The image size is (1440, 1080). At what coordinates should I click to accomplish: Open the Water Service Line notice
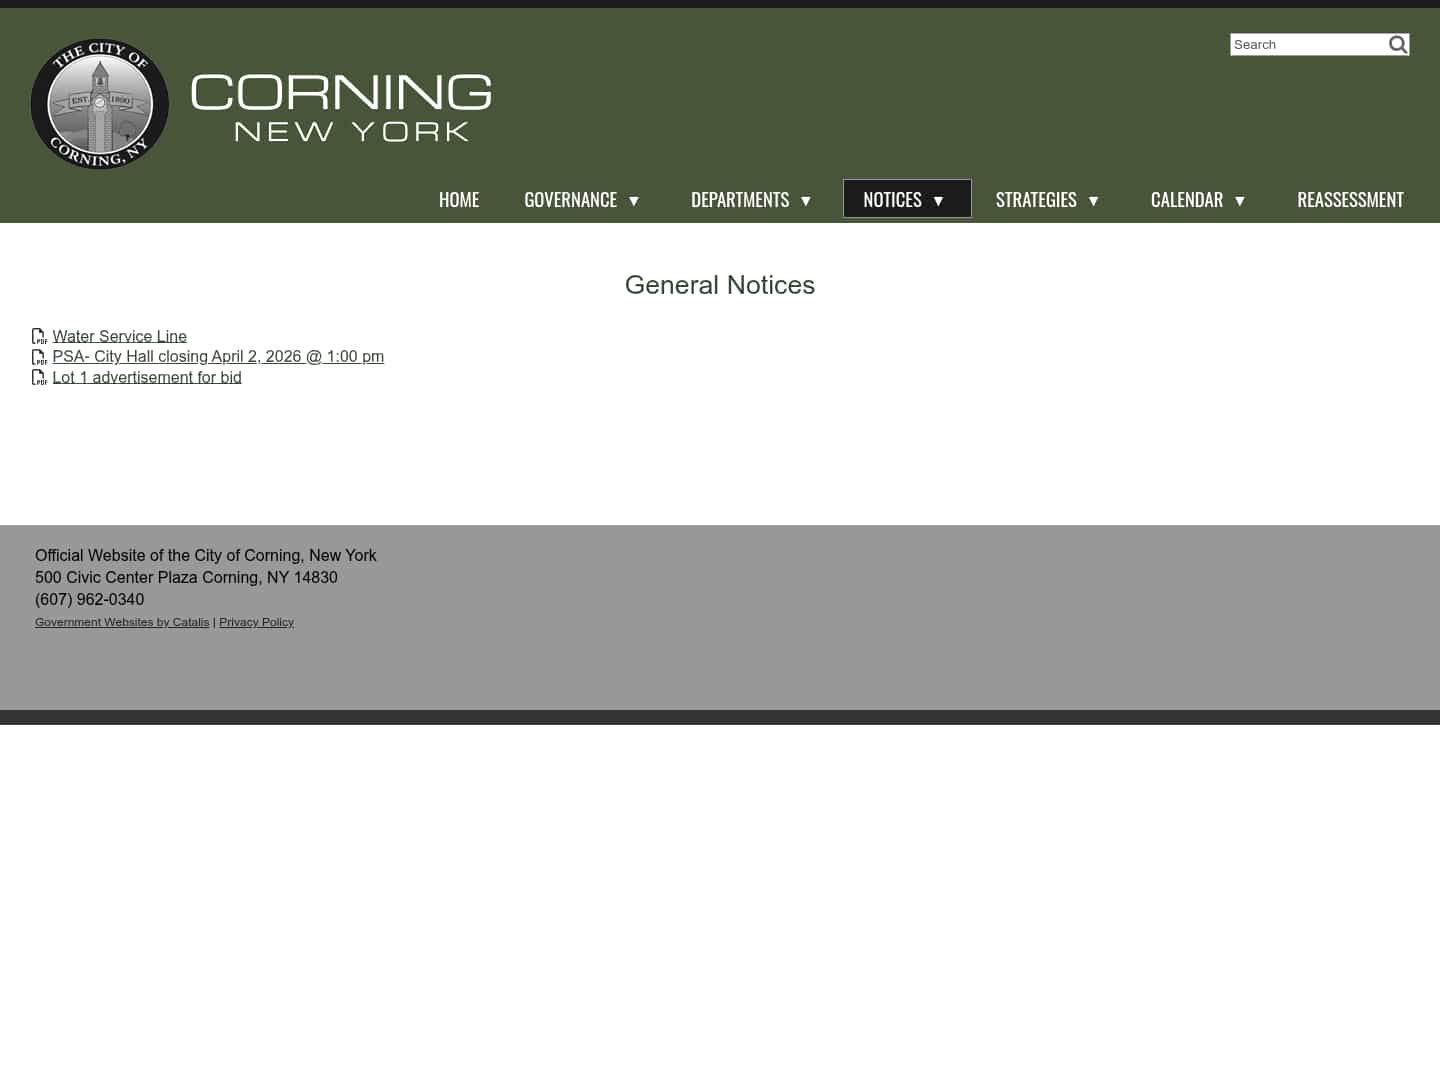point(119,336)
